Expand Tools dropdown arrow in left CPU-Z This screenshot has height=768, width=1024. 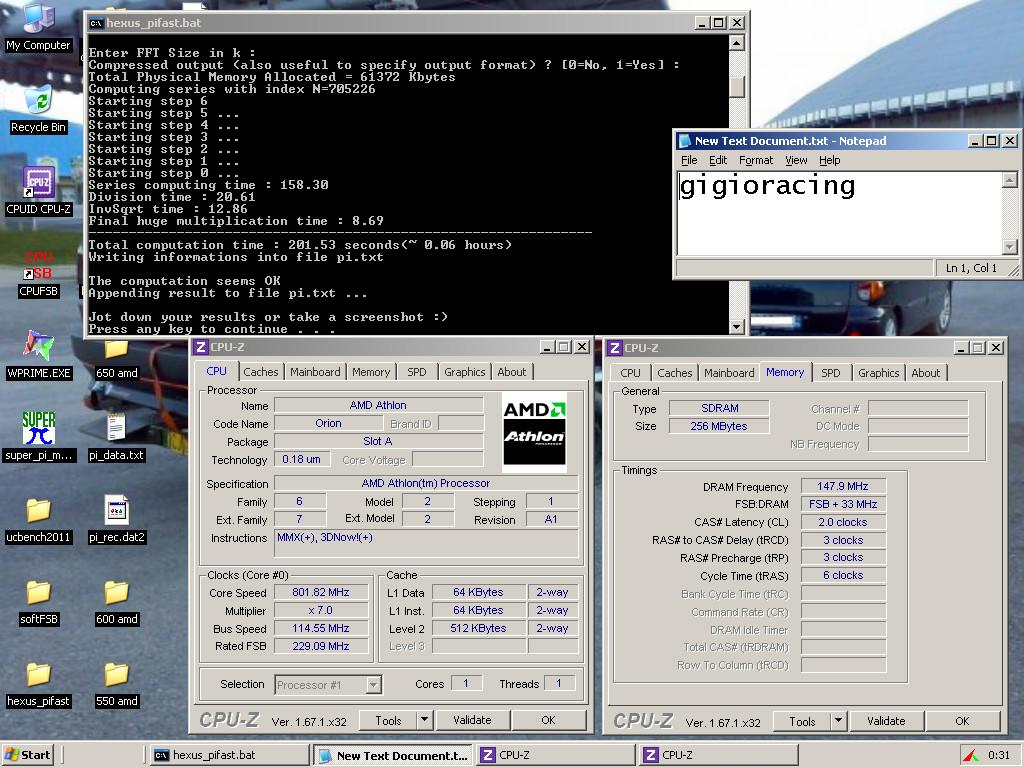pyautogui.click(x=424, y=720)
